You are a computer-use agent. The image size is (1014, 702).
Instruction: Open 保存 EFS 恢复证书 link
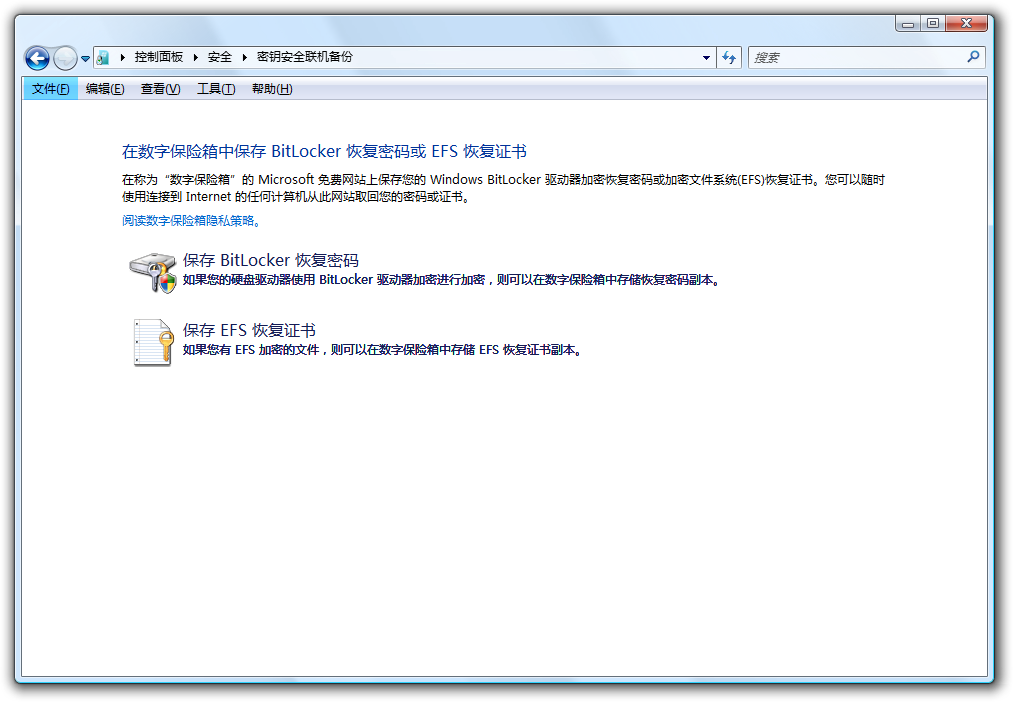(x=249, y=330)
